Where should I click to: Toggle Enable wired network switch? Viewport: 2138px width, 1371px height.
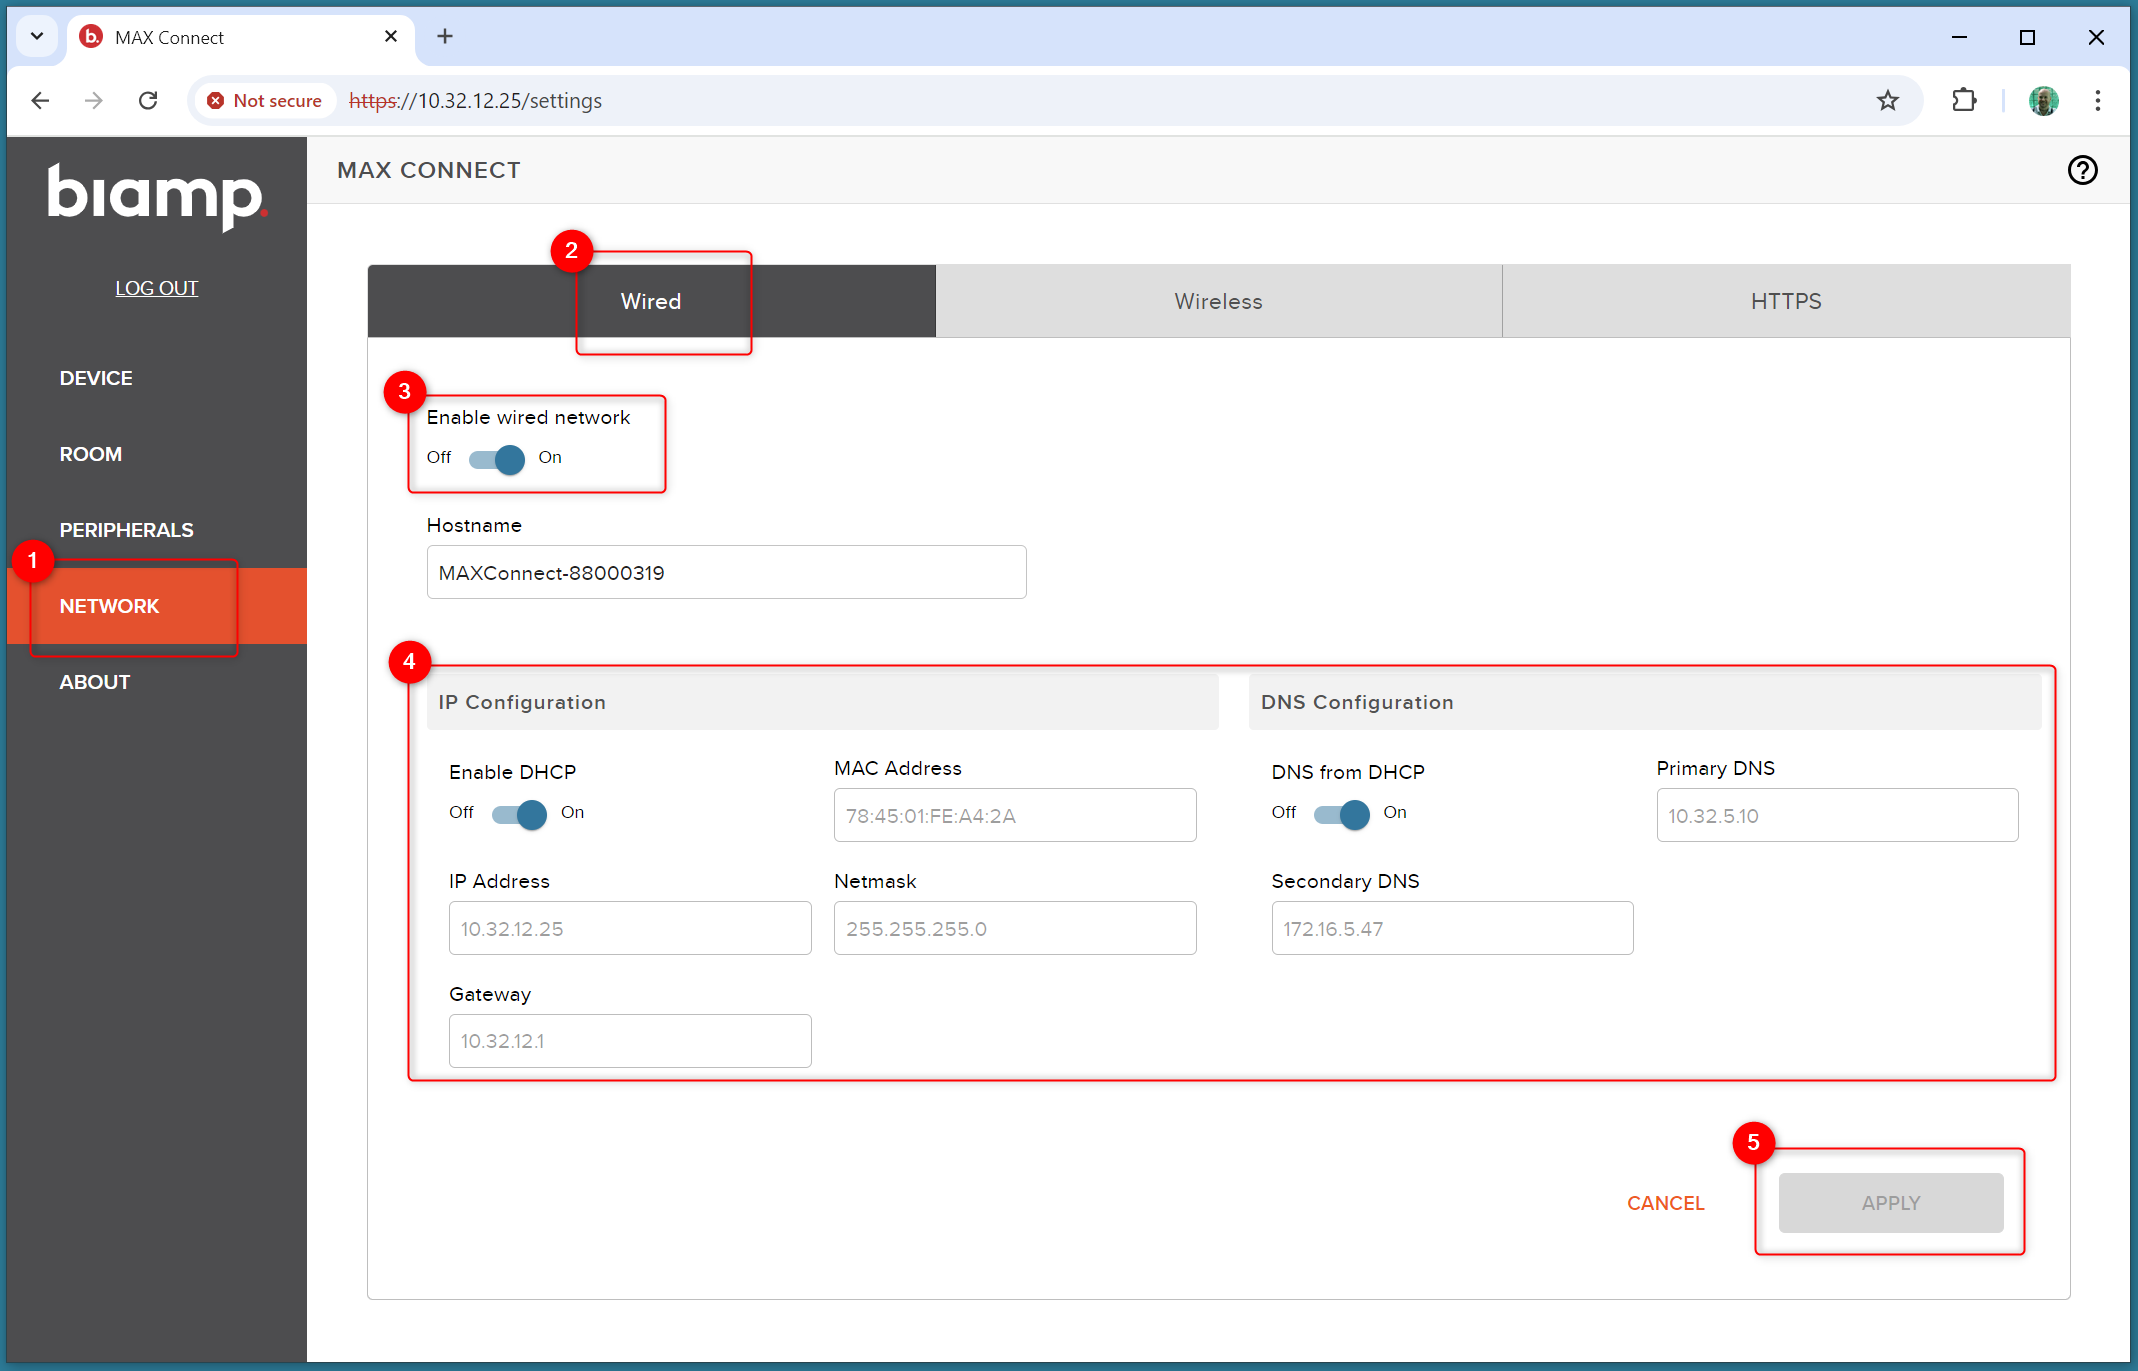(x=497, y=459)
